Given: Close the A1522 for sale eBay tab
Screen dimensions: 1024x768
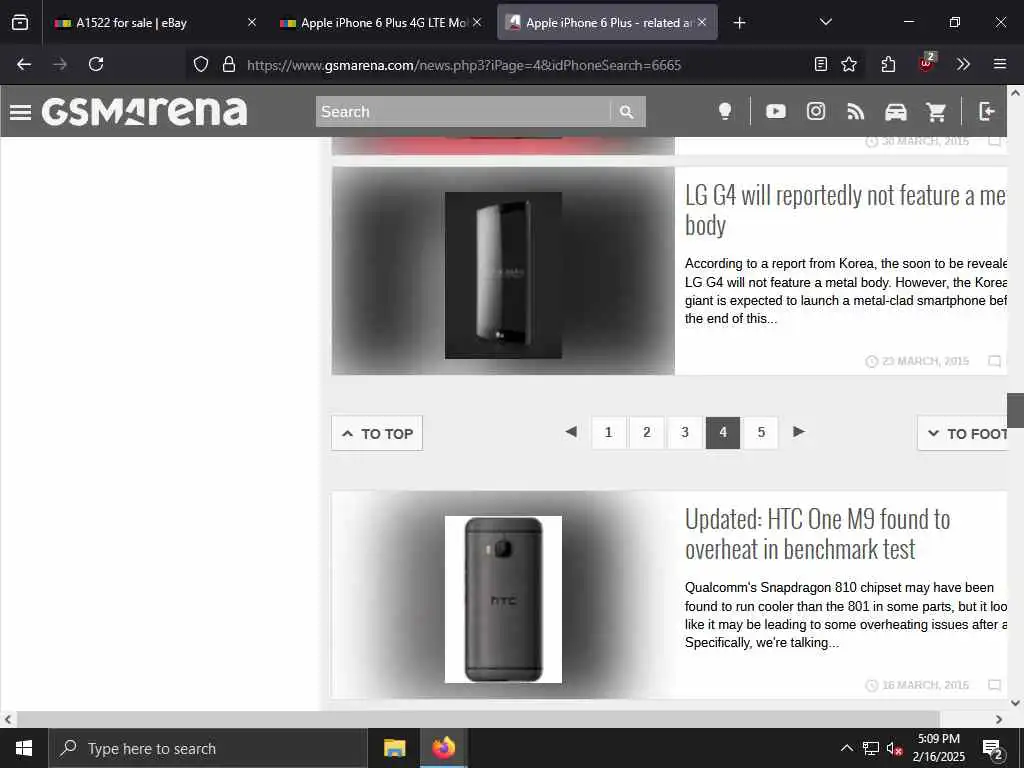Looking at the screenshot, I should tap(252, 22).
